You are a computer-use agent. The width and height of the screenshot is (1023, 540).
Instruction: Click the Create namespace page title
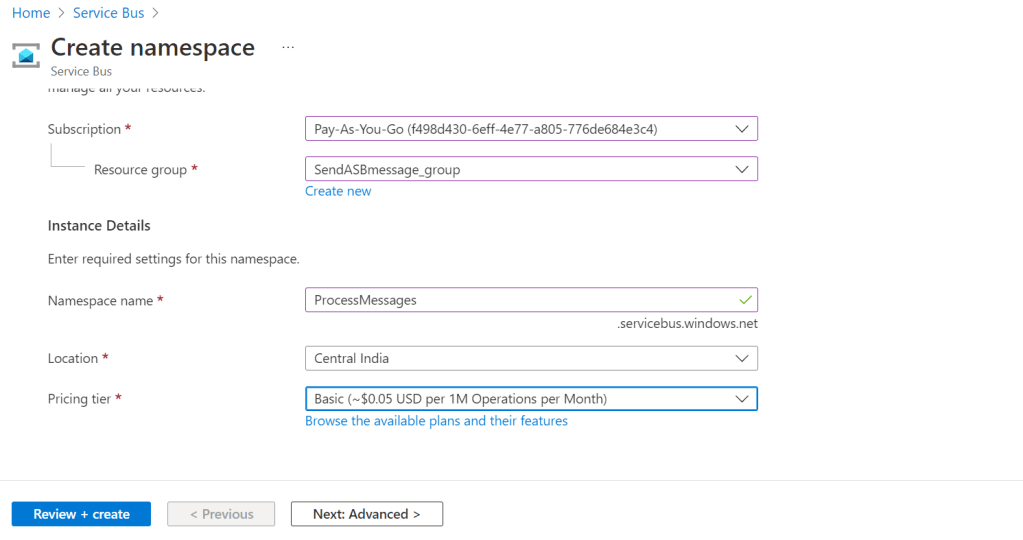(153, 47)
